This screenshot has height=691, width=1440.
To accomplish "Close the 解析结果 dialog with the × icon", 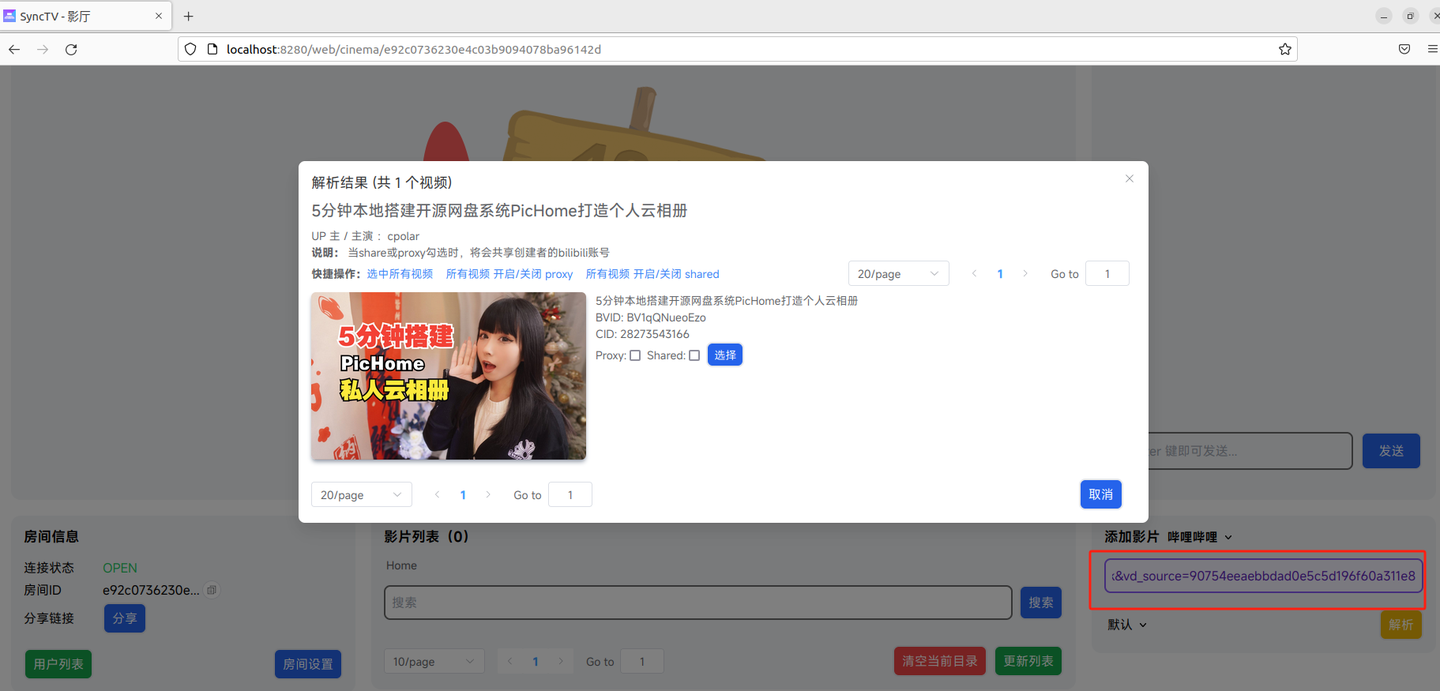I will point(1129,178).
